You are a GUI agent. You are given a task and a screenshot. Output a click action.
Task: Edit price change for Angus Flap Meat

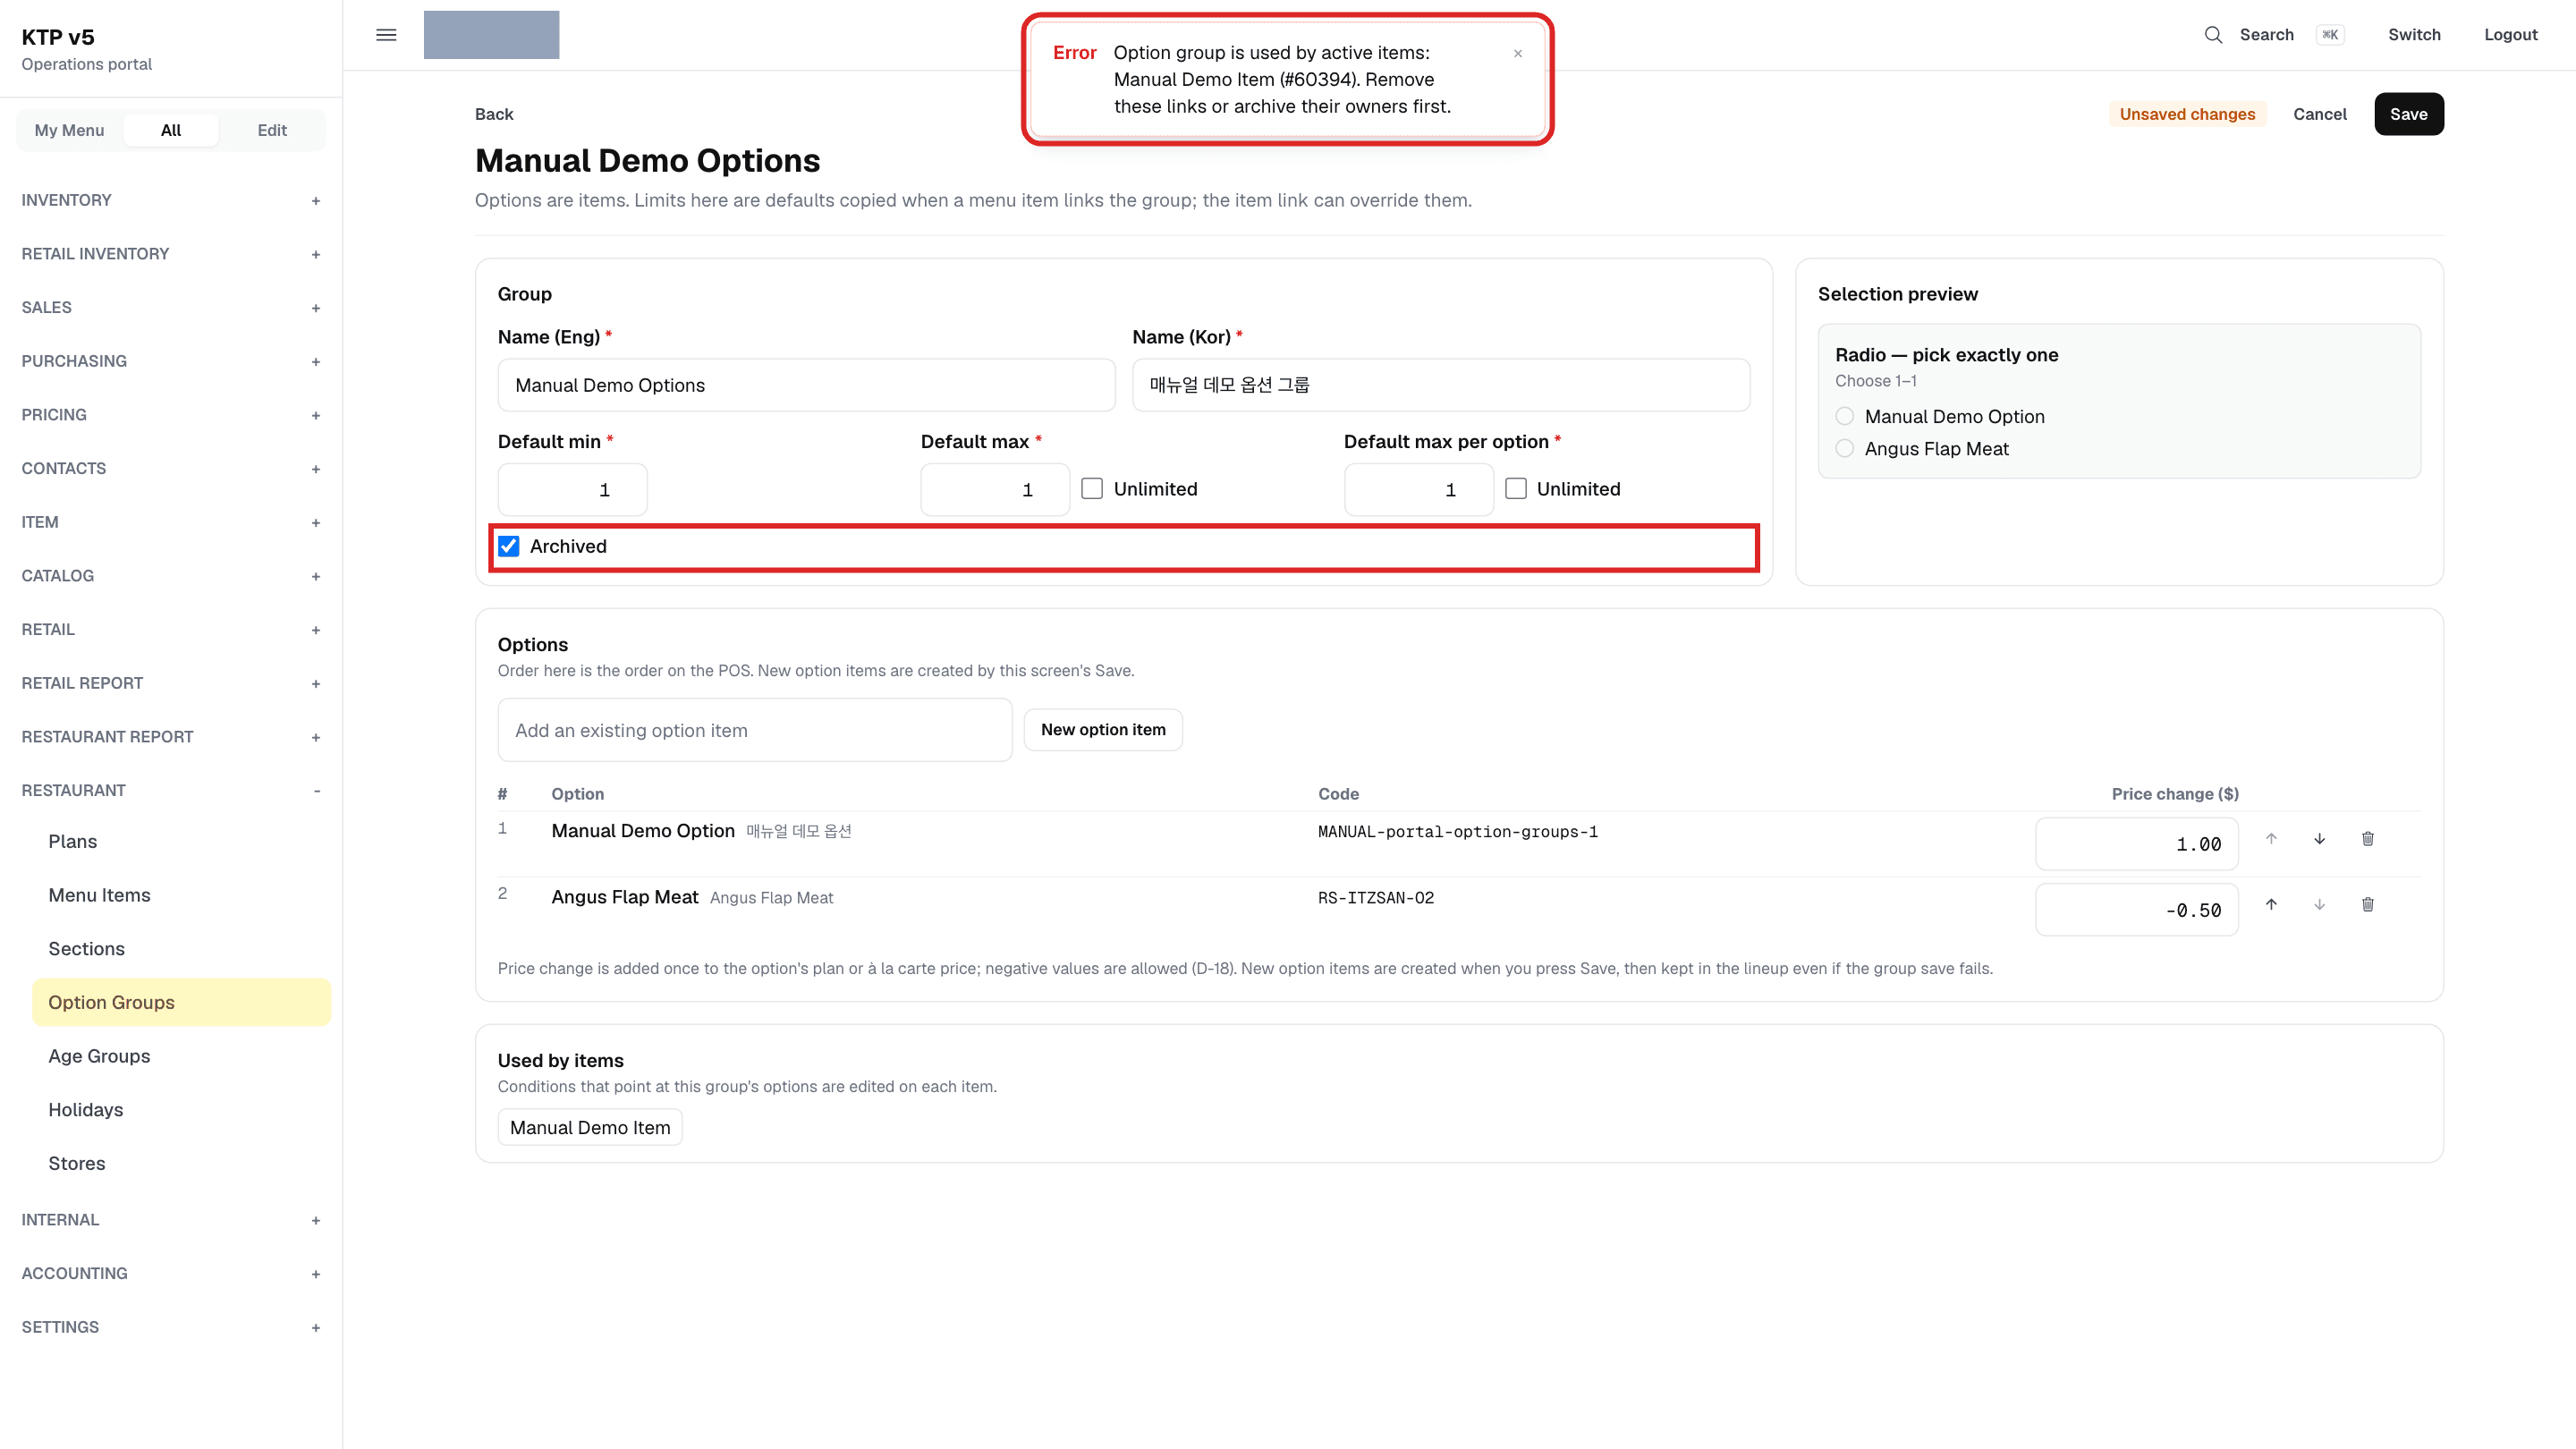click(2136, 910)
